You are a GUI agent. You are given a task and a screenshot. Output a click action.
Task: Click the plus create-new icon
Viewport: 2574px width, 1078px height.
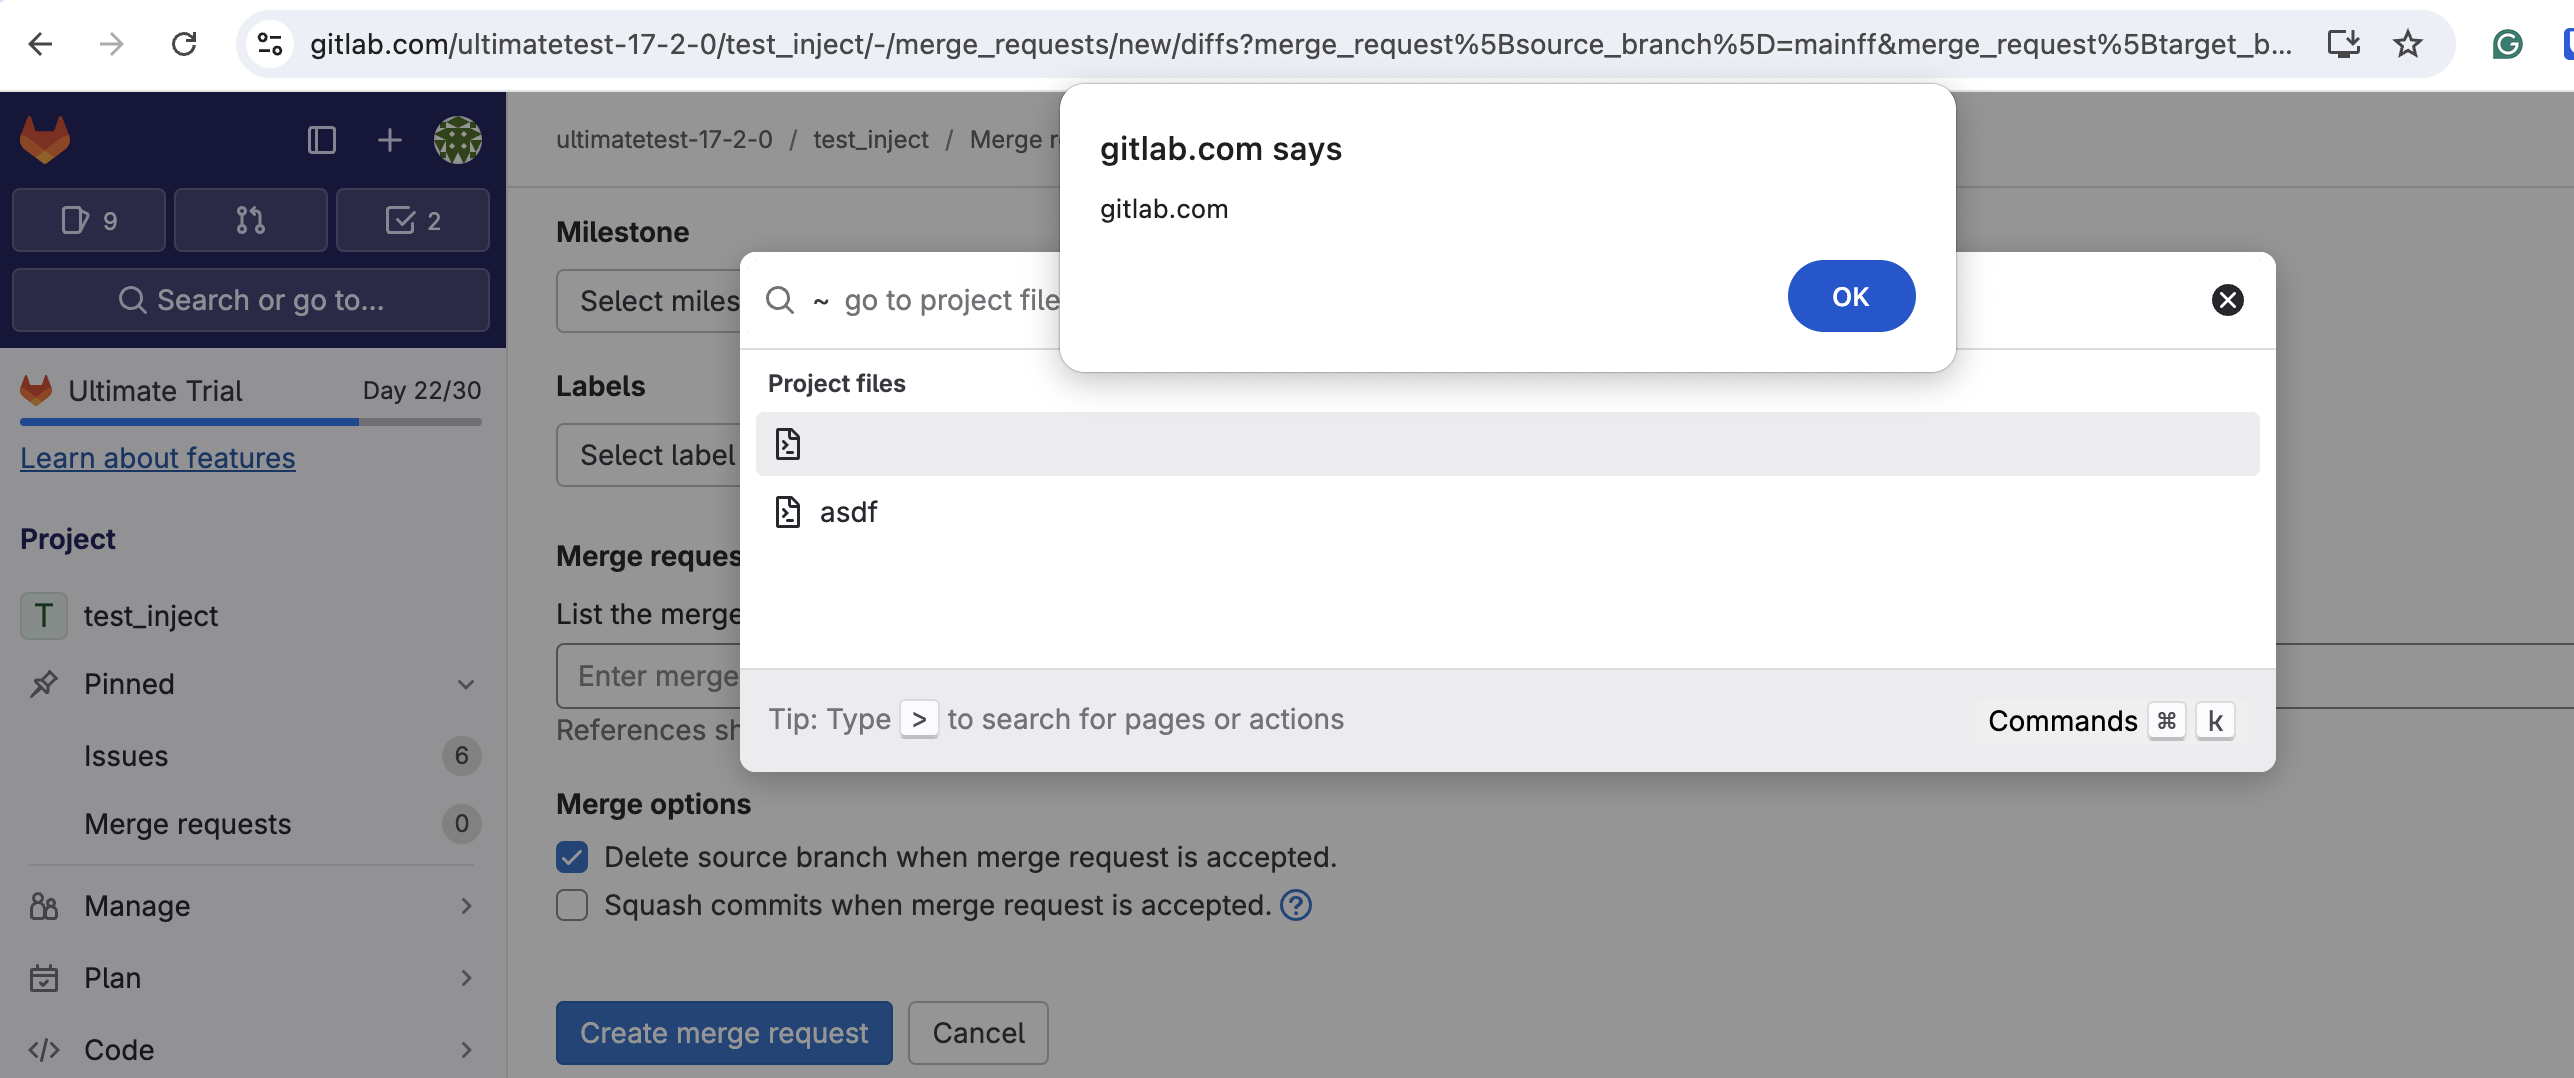389,140
